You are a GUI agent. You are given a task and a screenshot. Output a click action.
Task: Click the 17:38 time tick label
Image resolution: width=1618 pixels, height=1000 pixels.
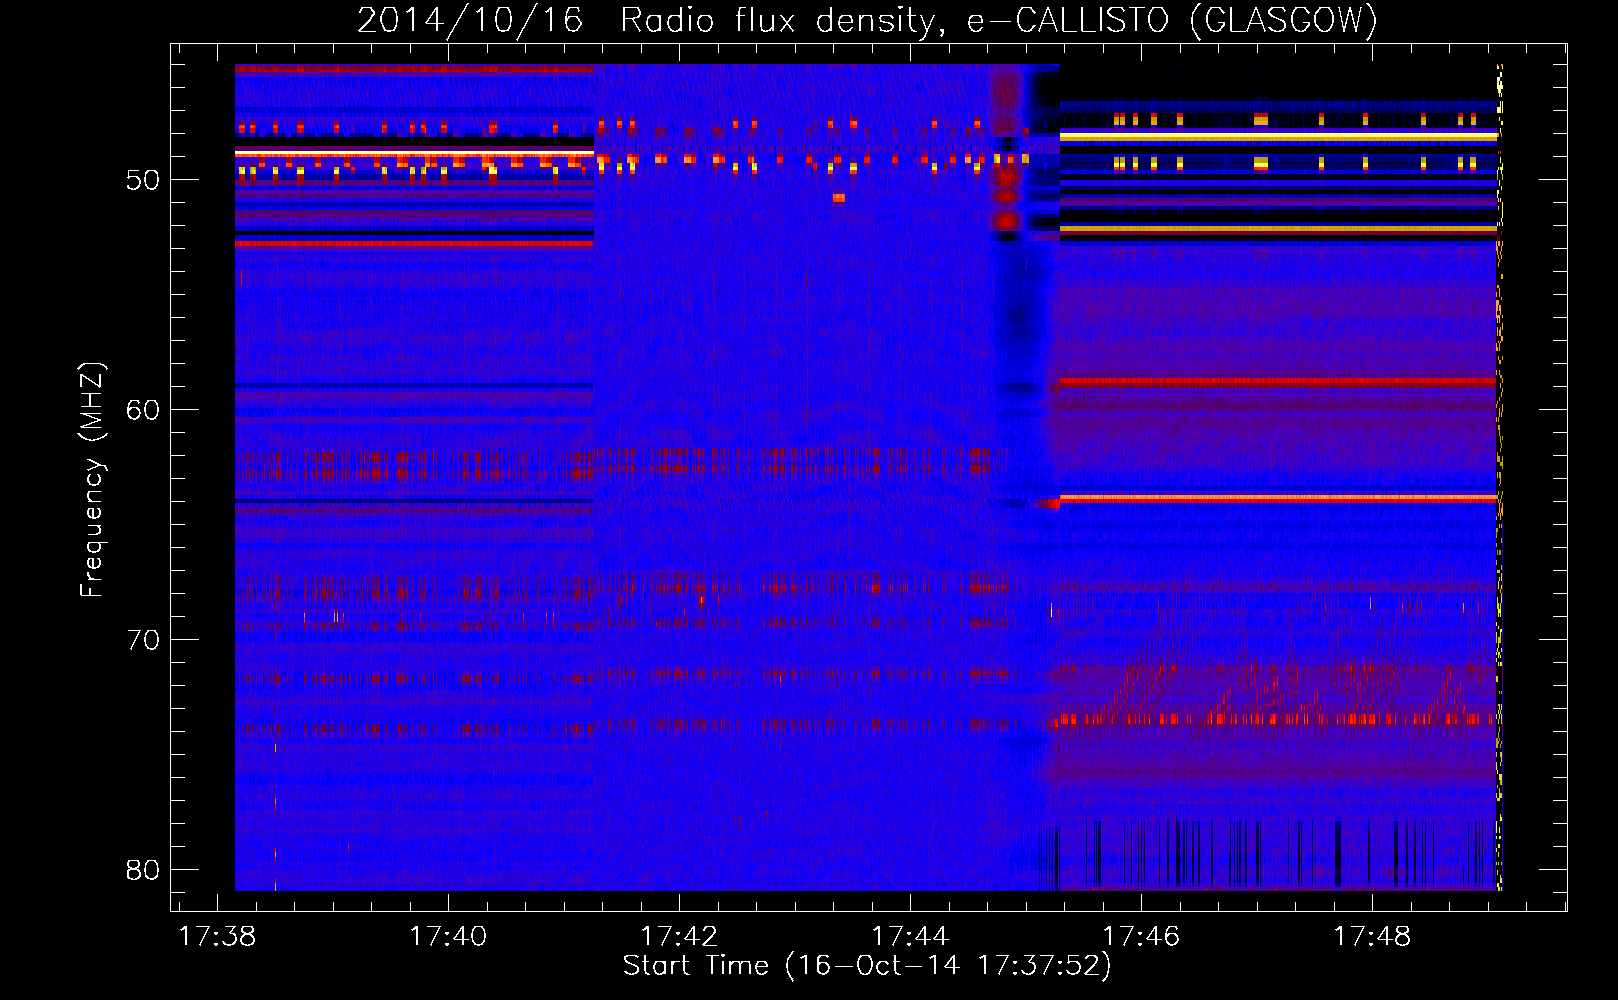[x=217, y=936]
